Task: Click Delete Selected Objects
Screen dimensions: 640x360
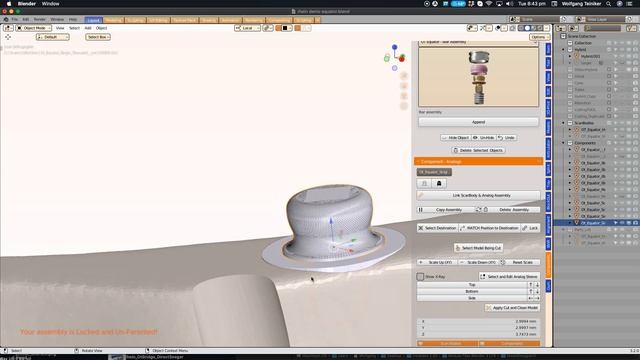Action: pos(478,150)
